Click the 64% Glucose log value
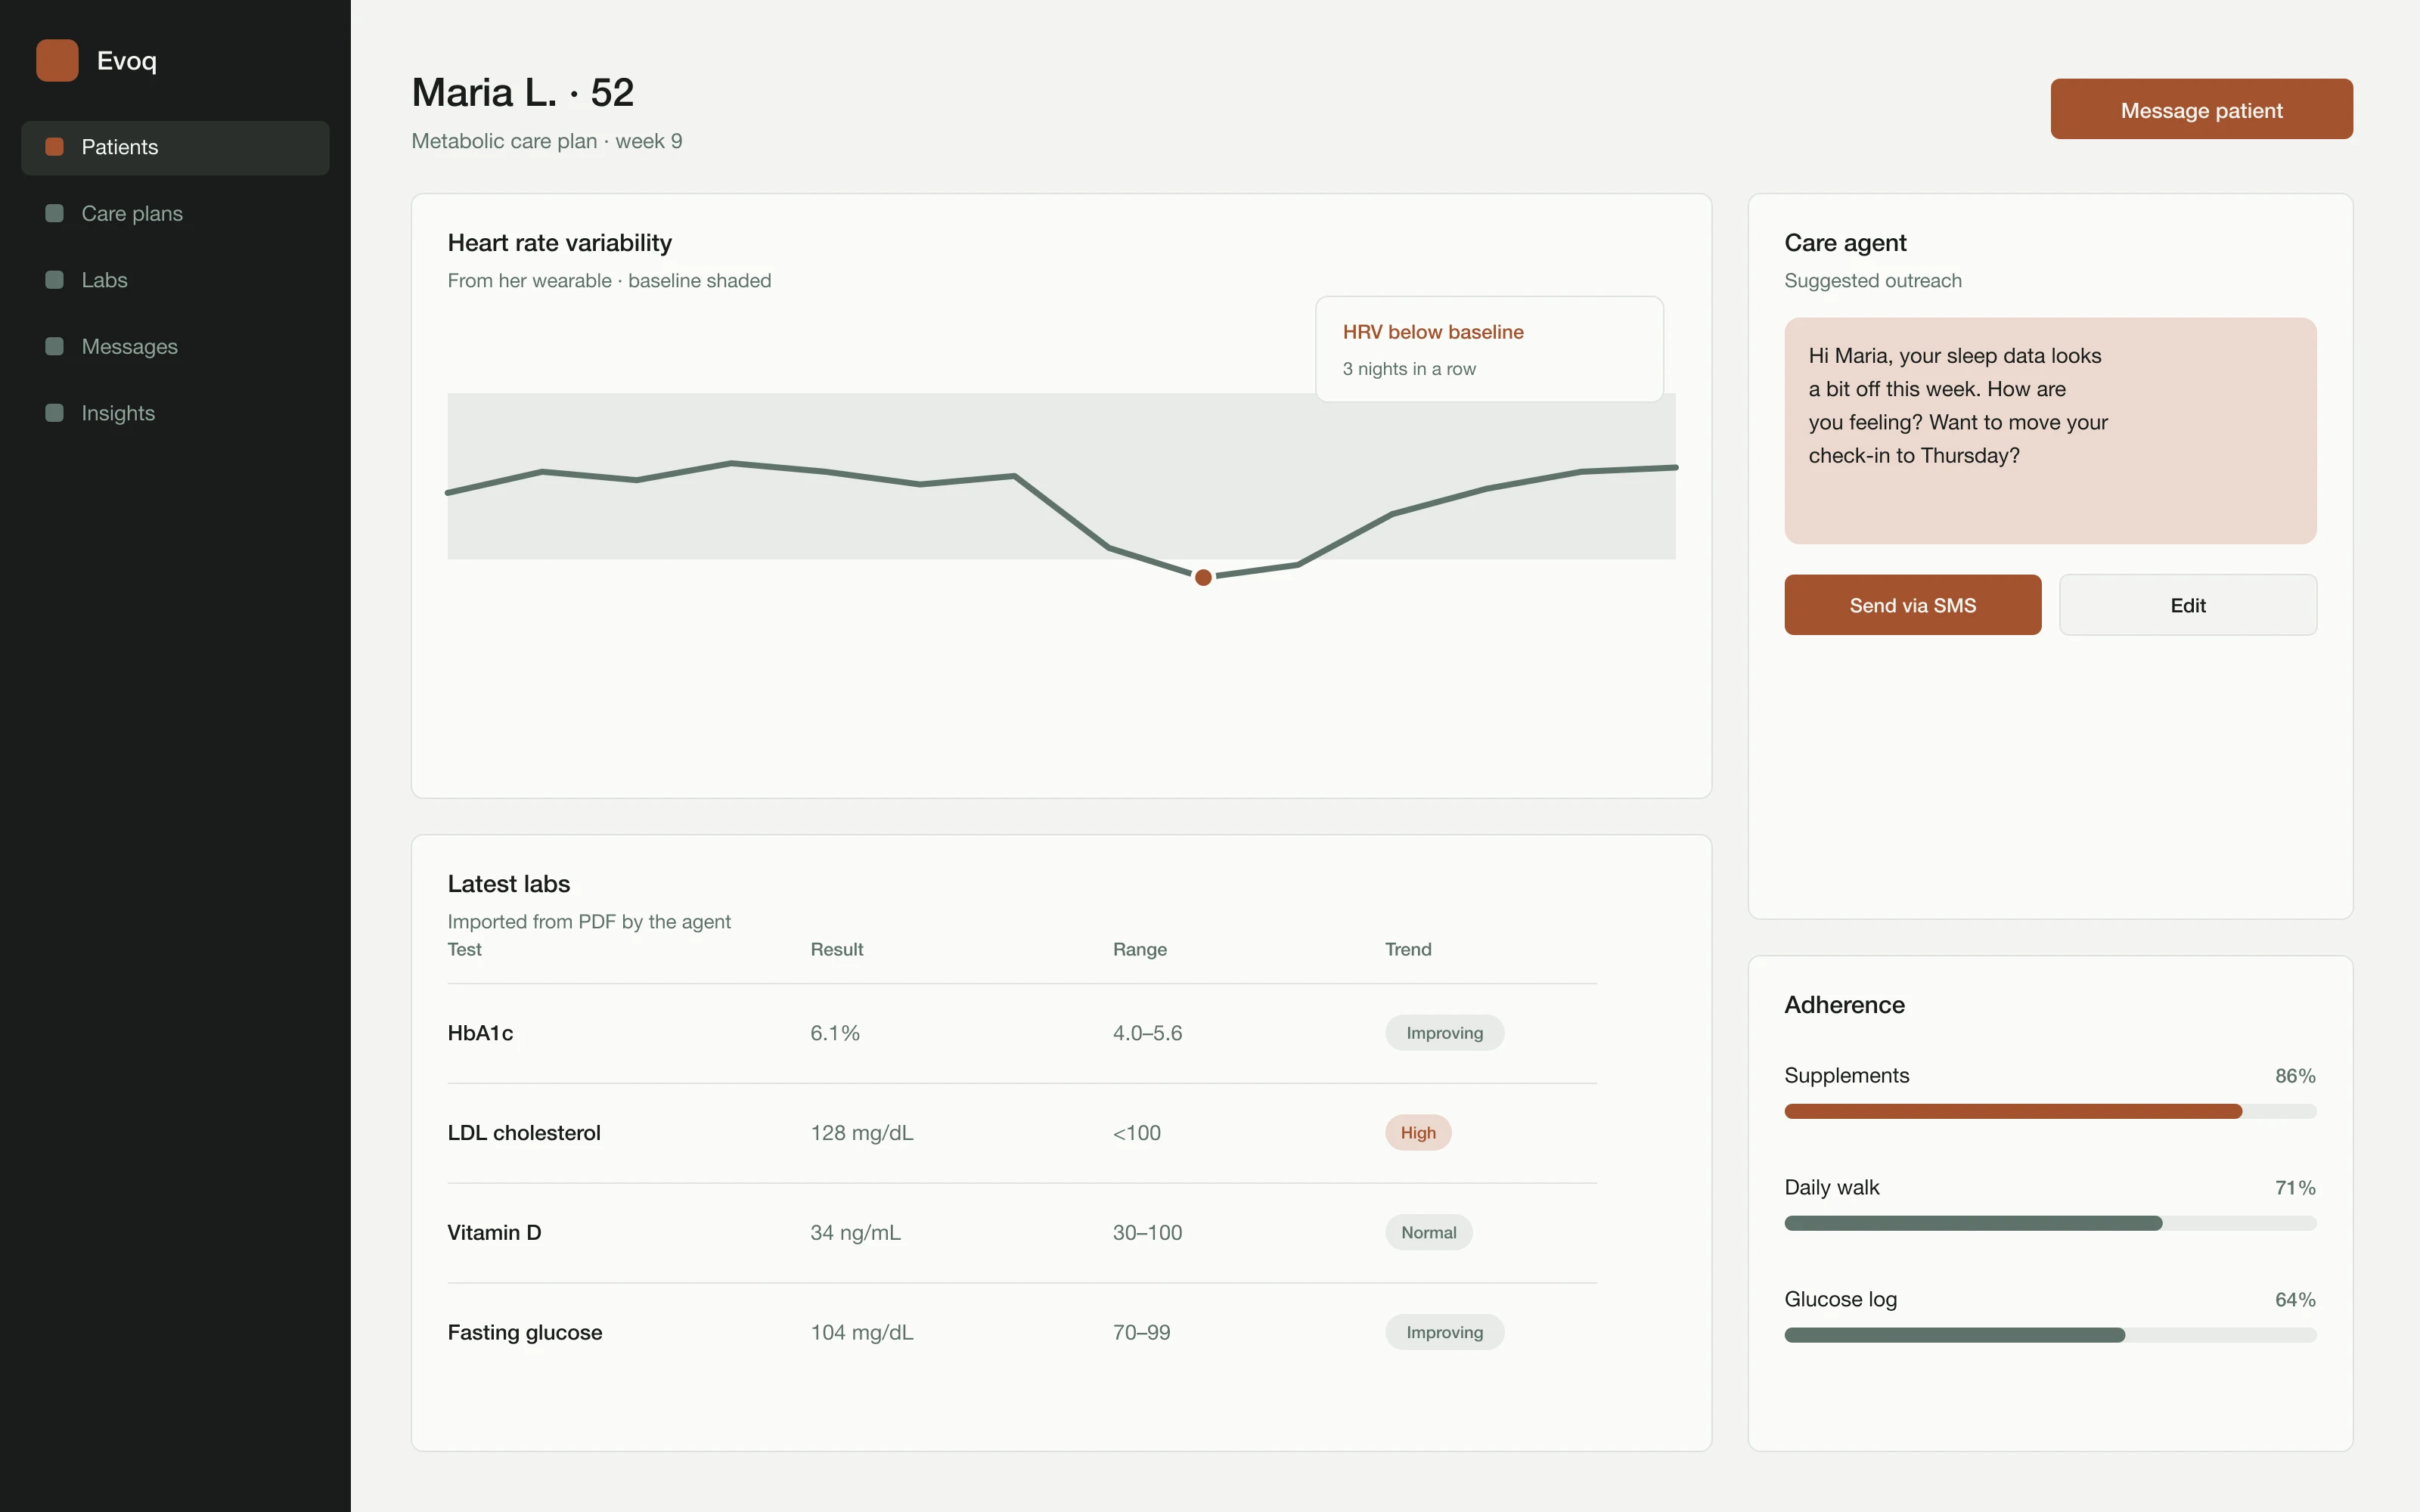This screenshot has width=2420, height=1512. click(x=2295, y=1300)
